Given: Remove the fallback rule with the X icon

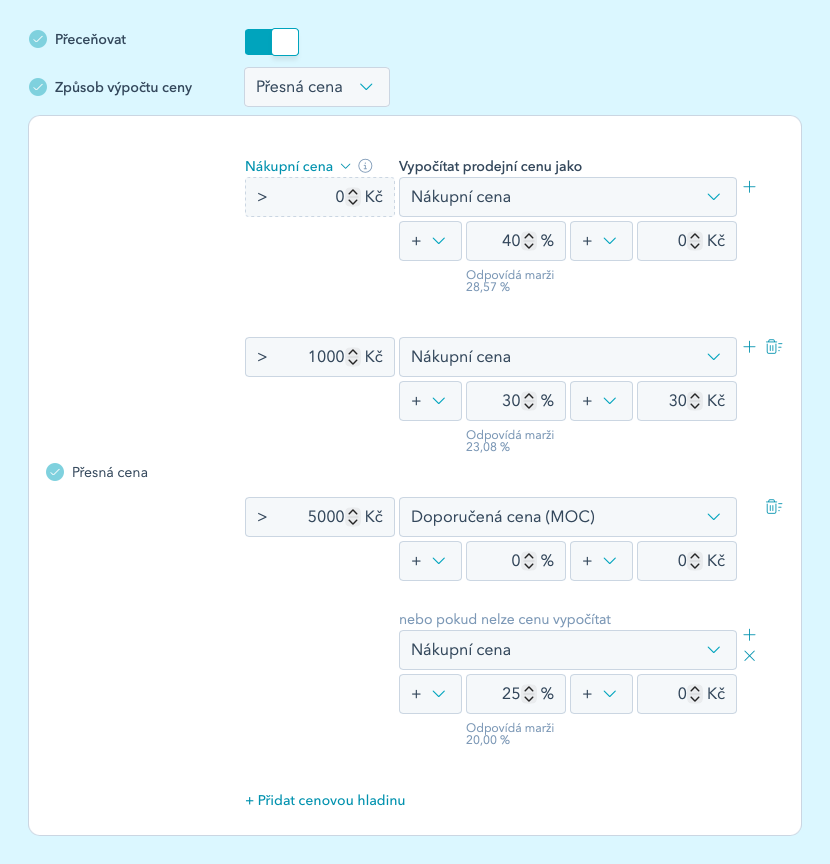Looking at the screenshot, I should [x=750, y=656].
